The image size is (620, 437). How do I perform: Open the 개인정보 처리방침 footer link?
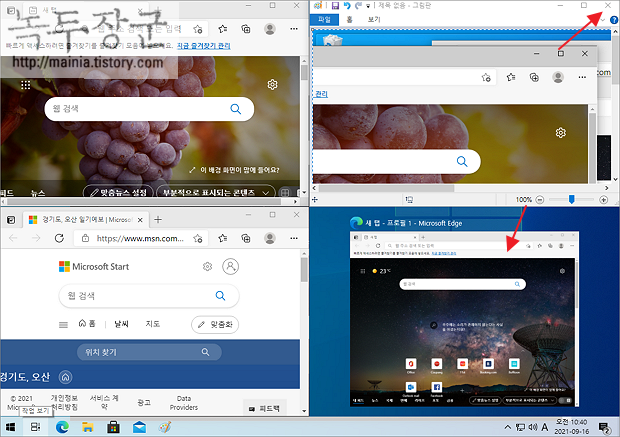point(64,403)
